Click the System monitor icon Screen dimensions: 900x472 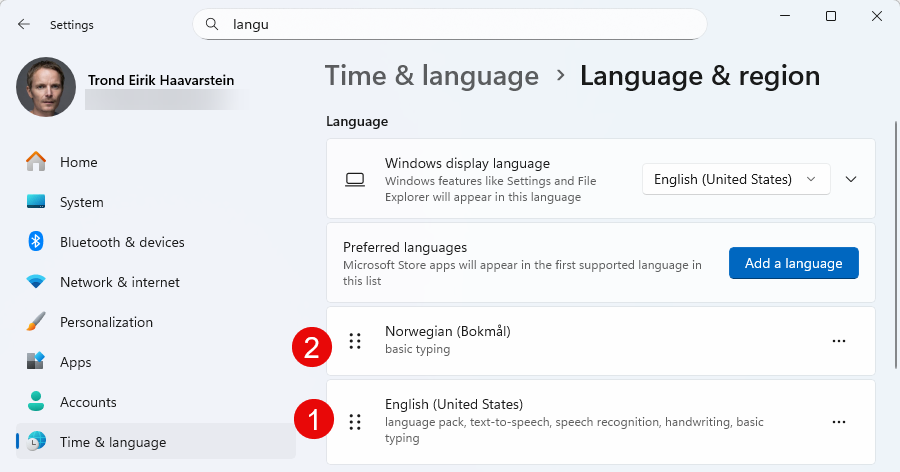(x=36, y=202)
